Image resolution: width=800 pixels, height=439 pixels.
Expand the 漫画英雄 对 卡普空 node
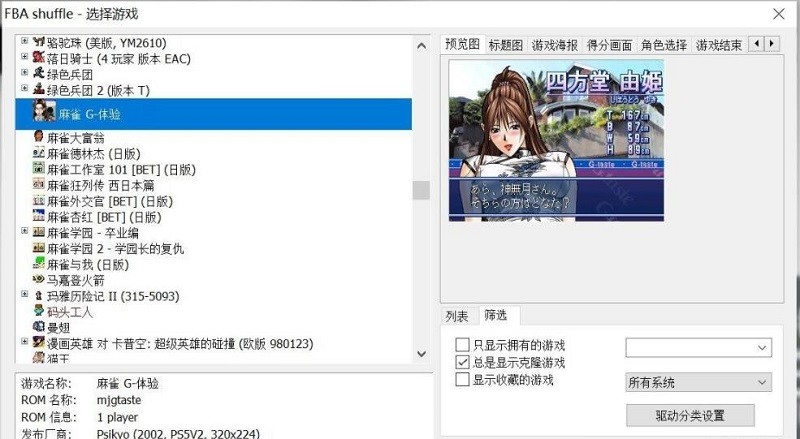[24, 341]
